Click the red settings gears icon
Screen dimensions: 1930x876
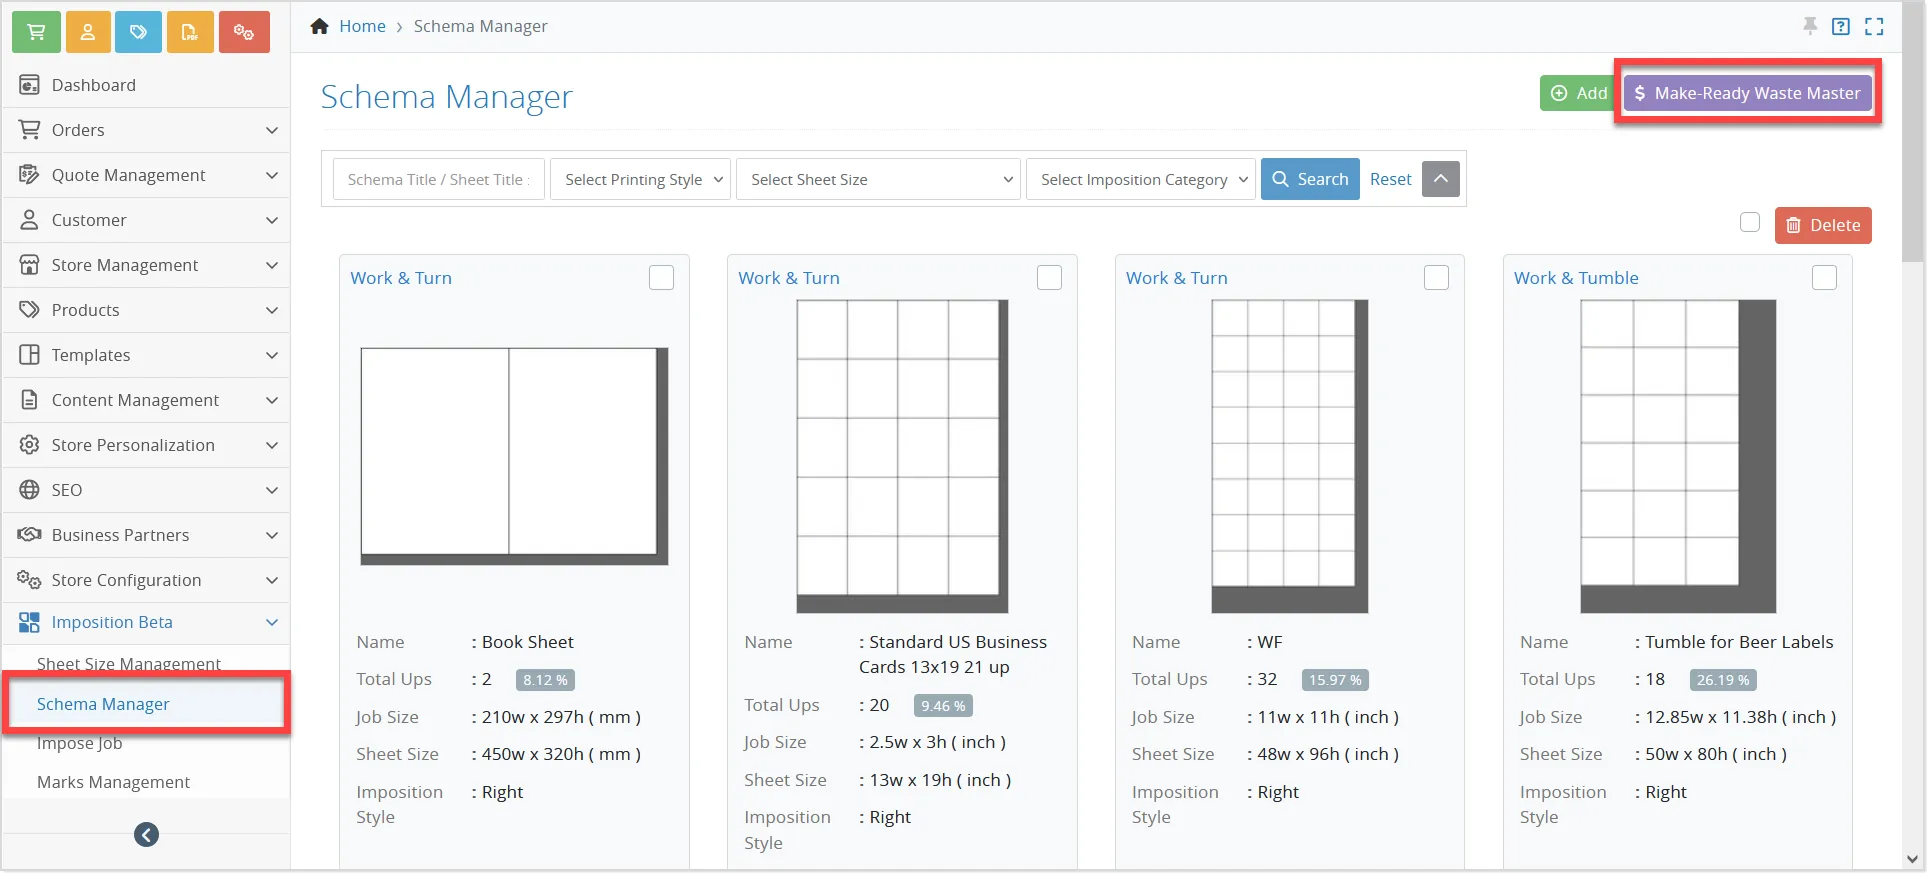point(244,32)
